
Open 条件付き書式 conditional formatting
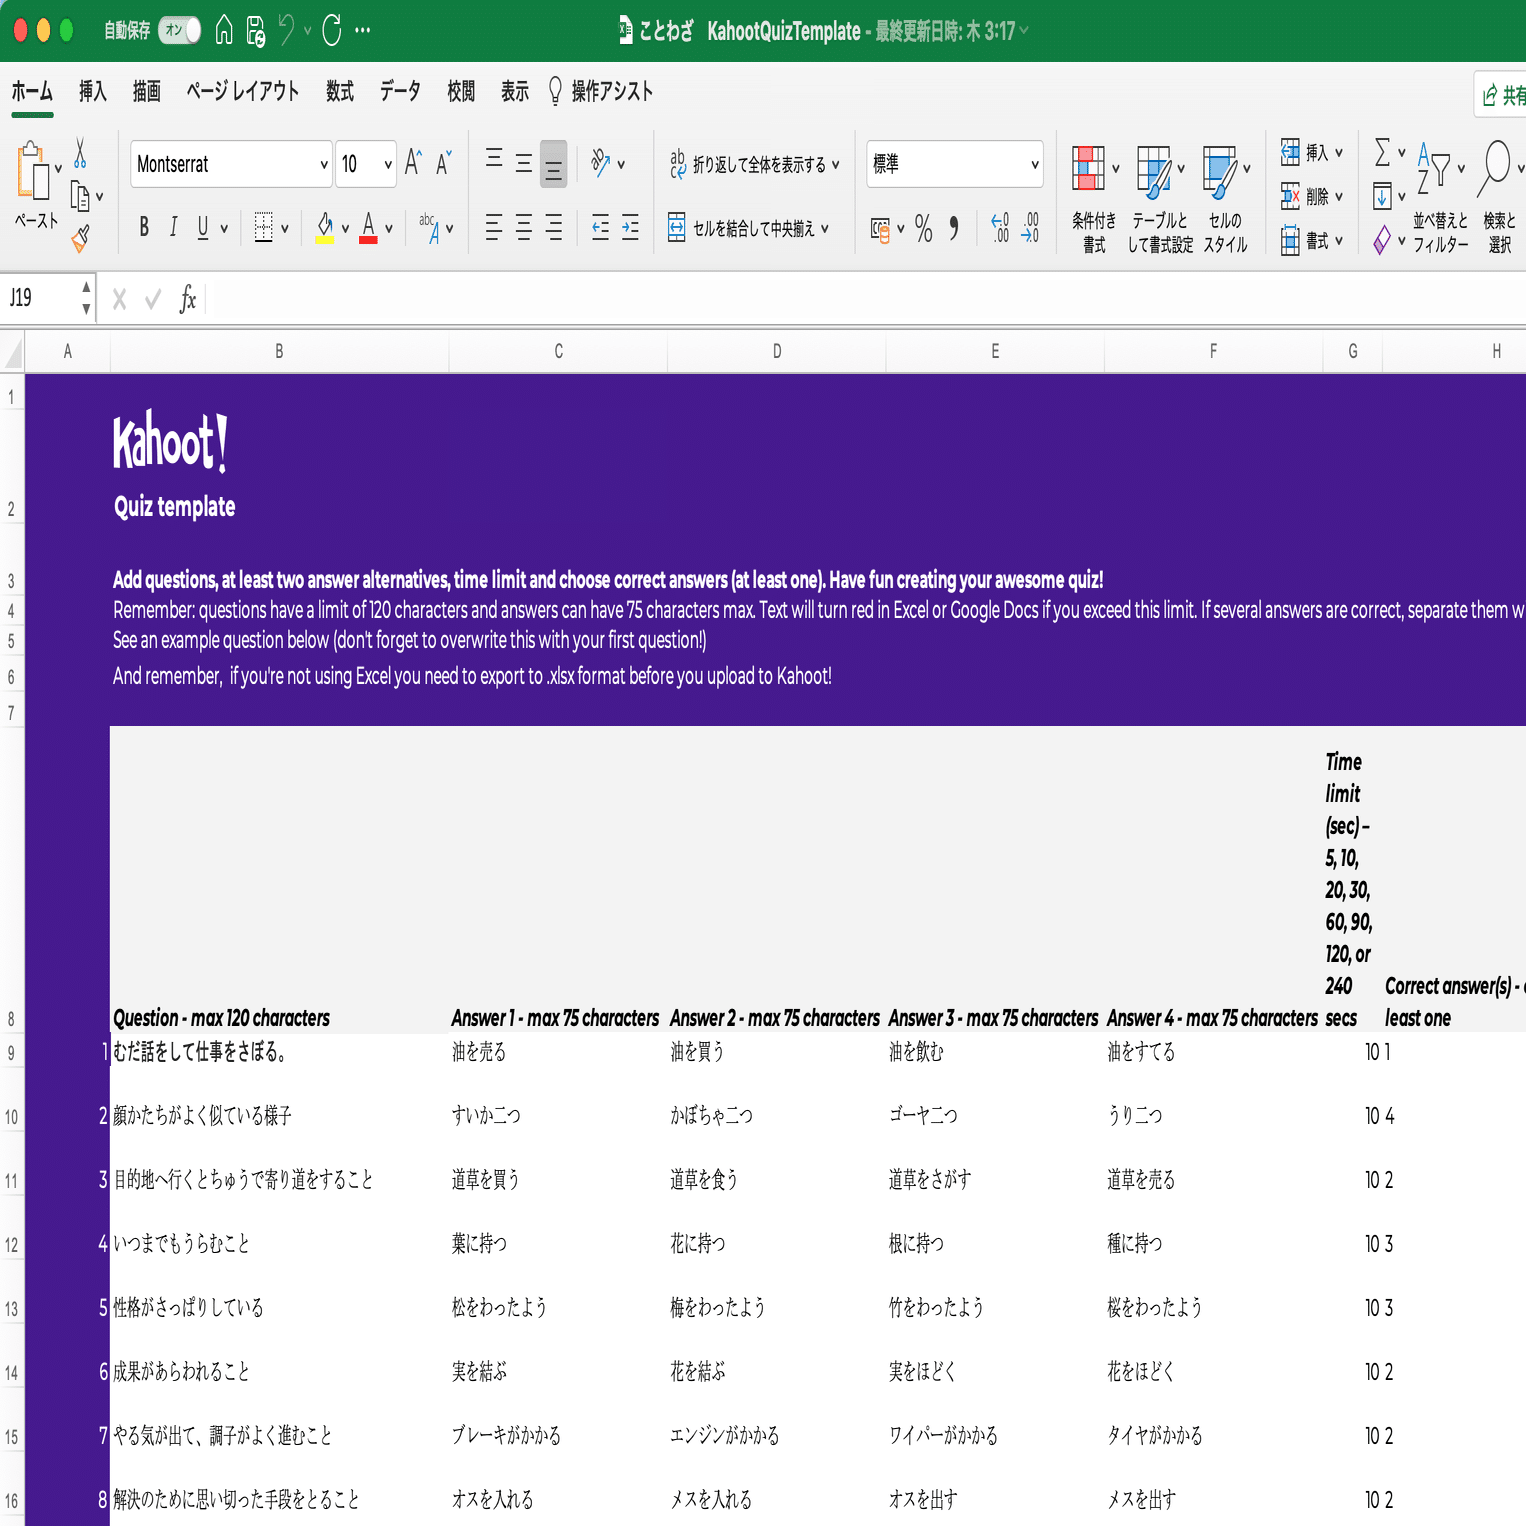click(x=1094, y=199)
